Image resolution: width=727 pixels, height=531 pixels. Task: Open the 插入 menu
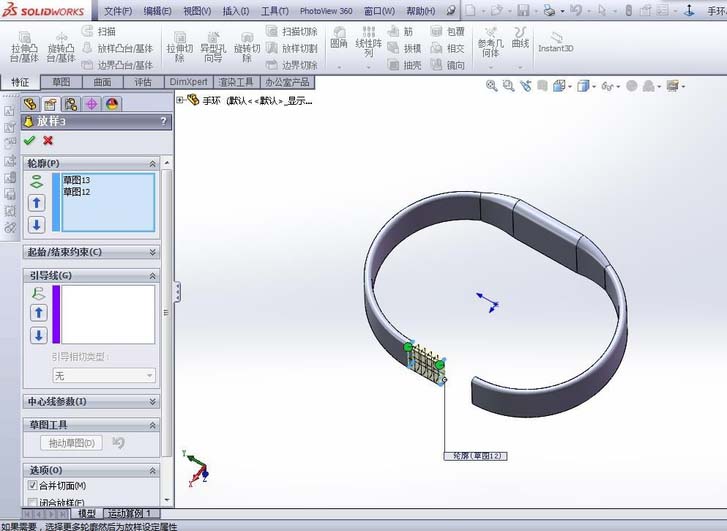point(236,11)
